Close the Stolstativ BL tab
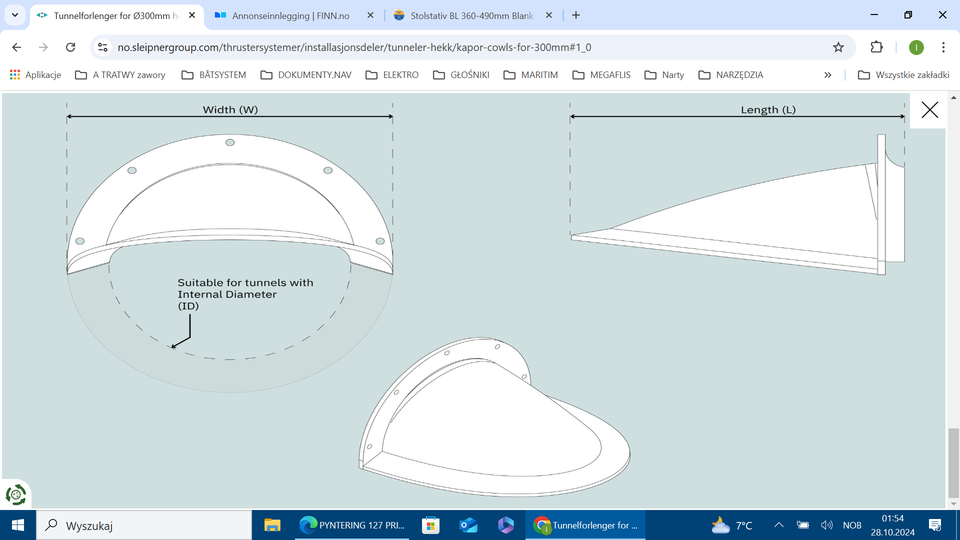Viewport: 960px width, 540px height. 549,15
